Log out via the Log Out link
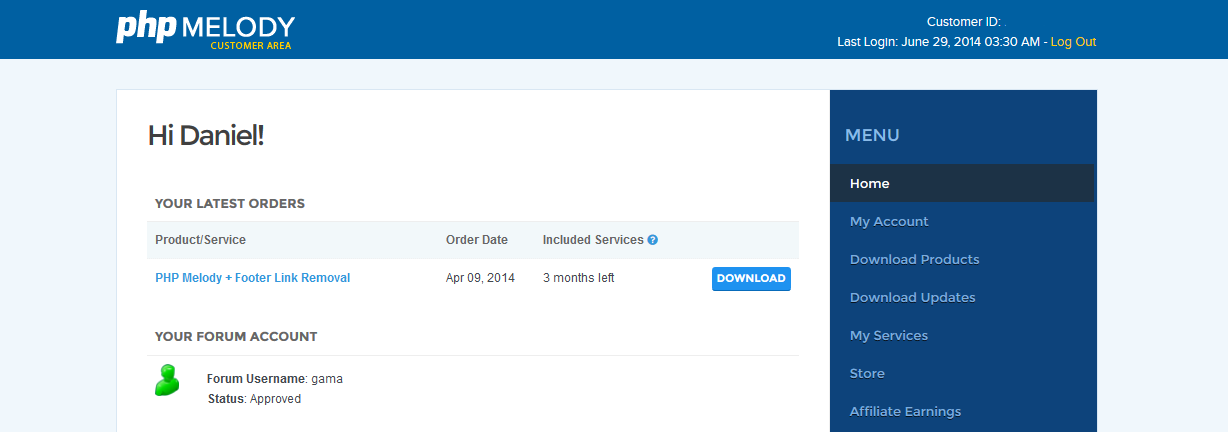The image size is (1228, 432). [1073, 42]
